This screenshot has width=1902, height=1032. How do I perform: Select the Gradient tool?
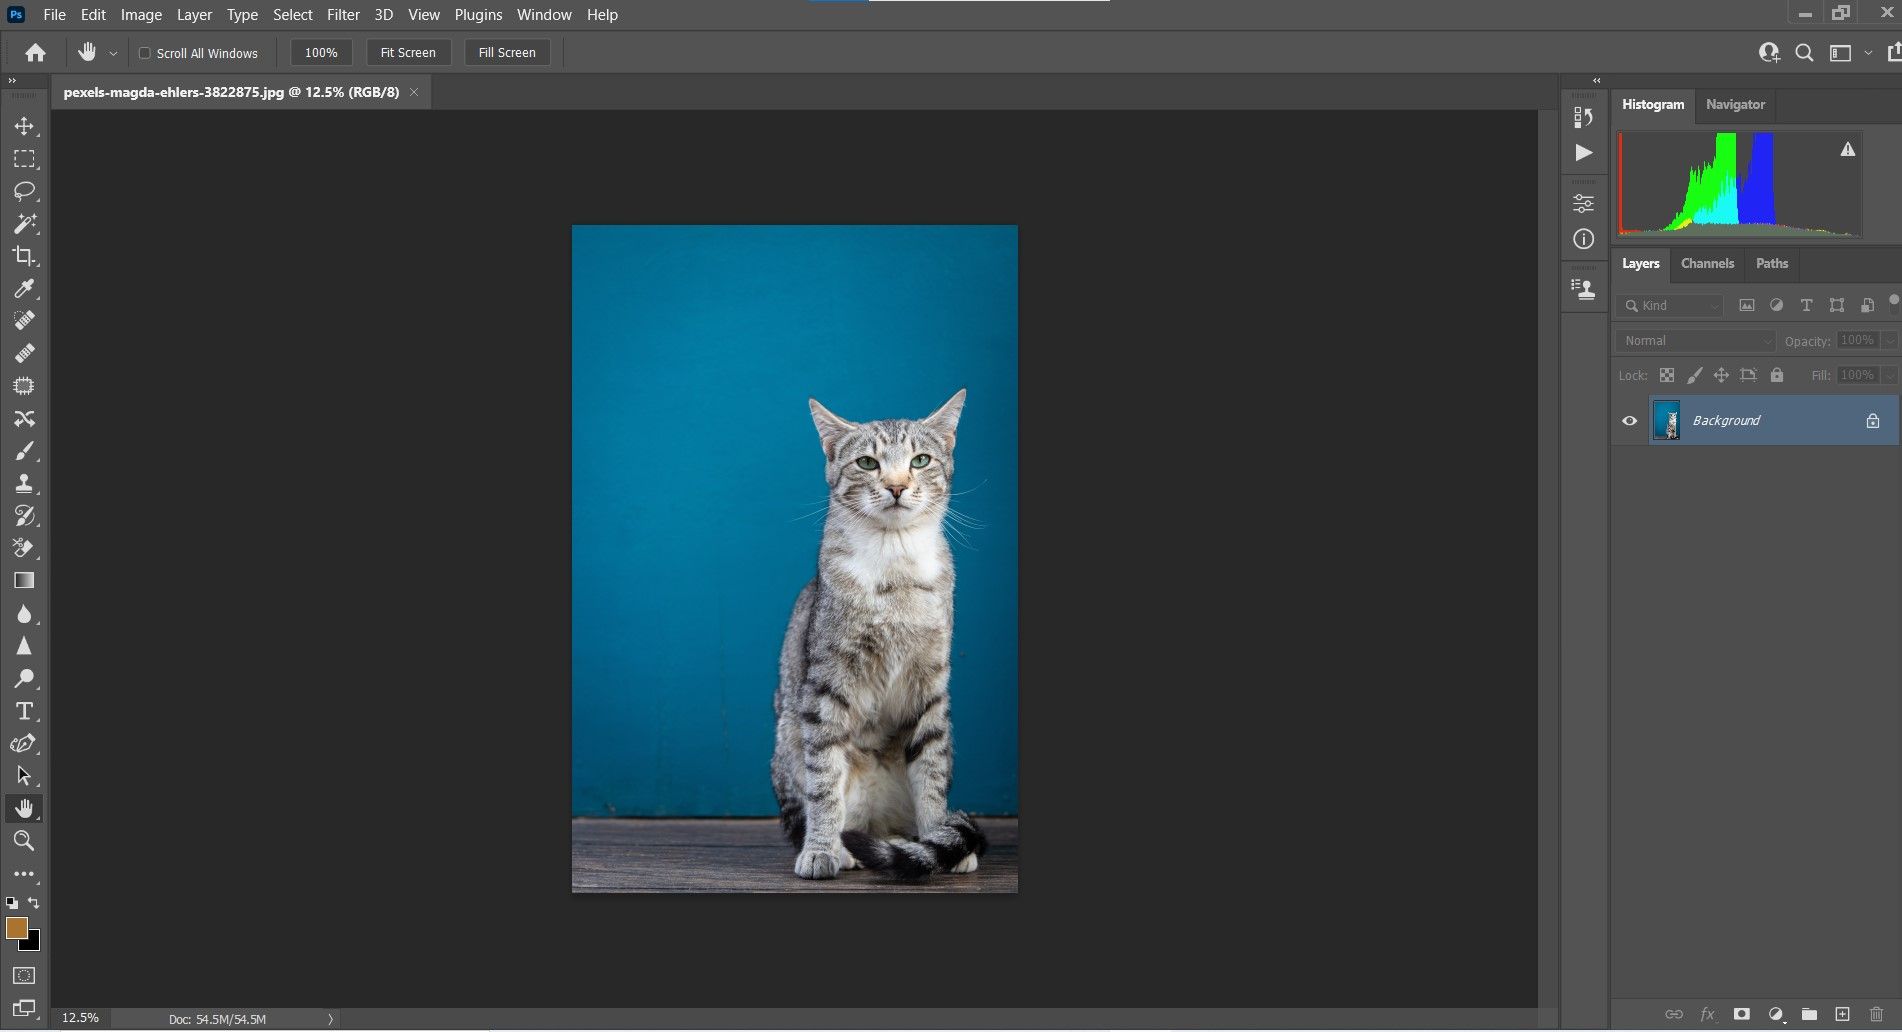pos(24,581)
